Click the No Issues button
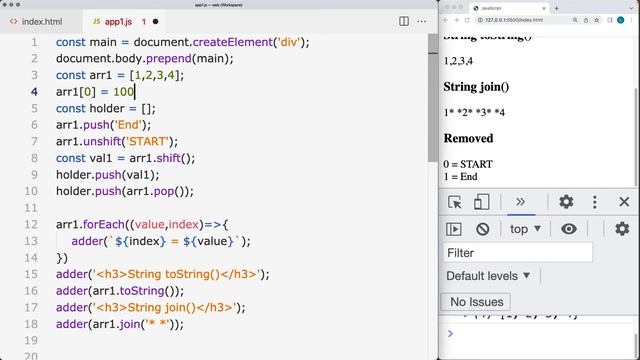640x360 pixels. pos(476,302)
